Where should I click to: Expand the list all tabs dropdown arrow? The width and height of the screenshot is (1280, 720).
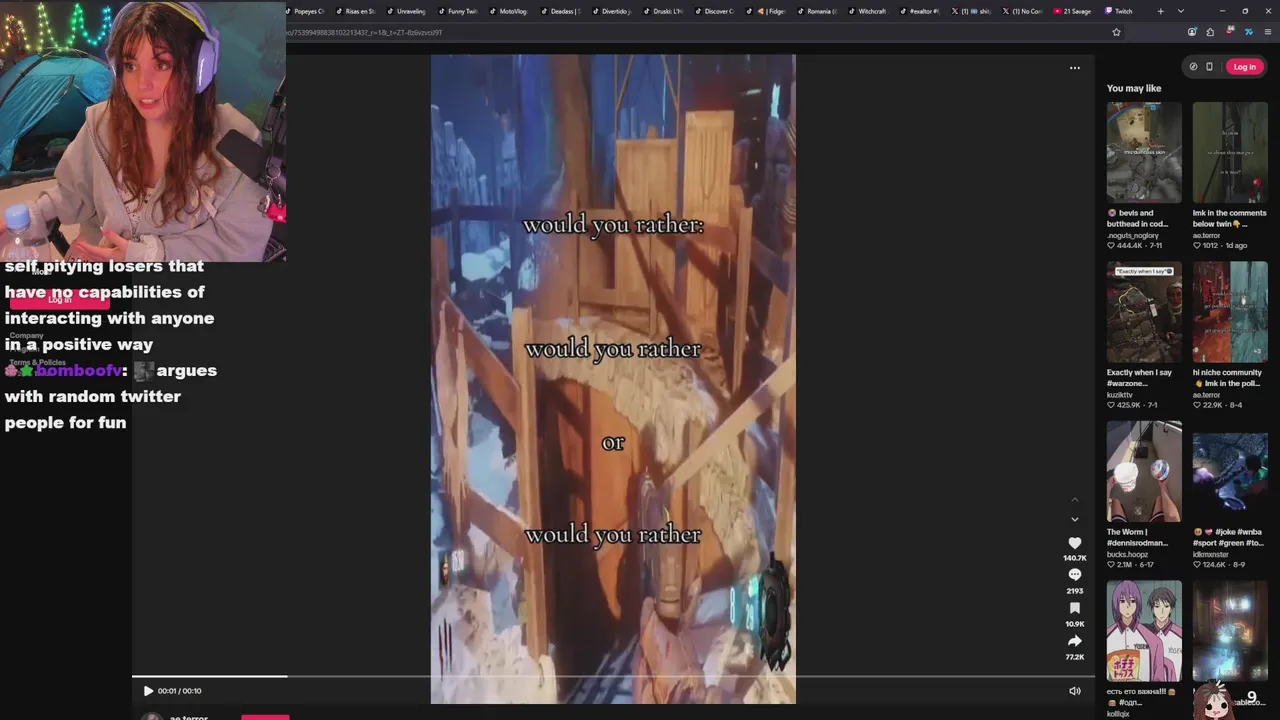[1181, 11]
